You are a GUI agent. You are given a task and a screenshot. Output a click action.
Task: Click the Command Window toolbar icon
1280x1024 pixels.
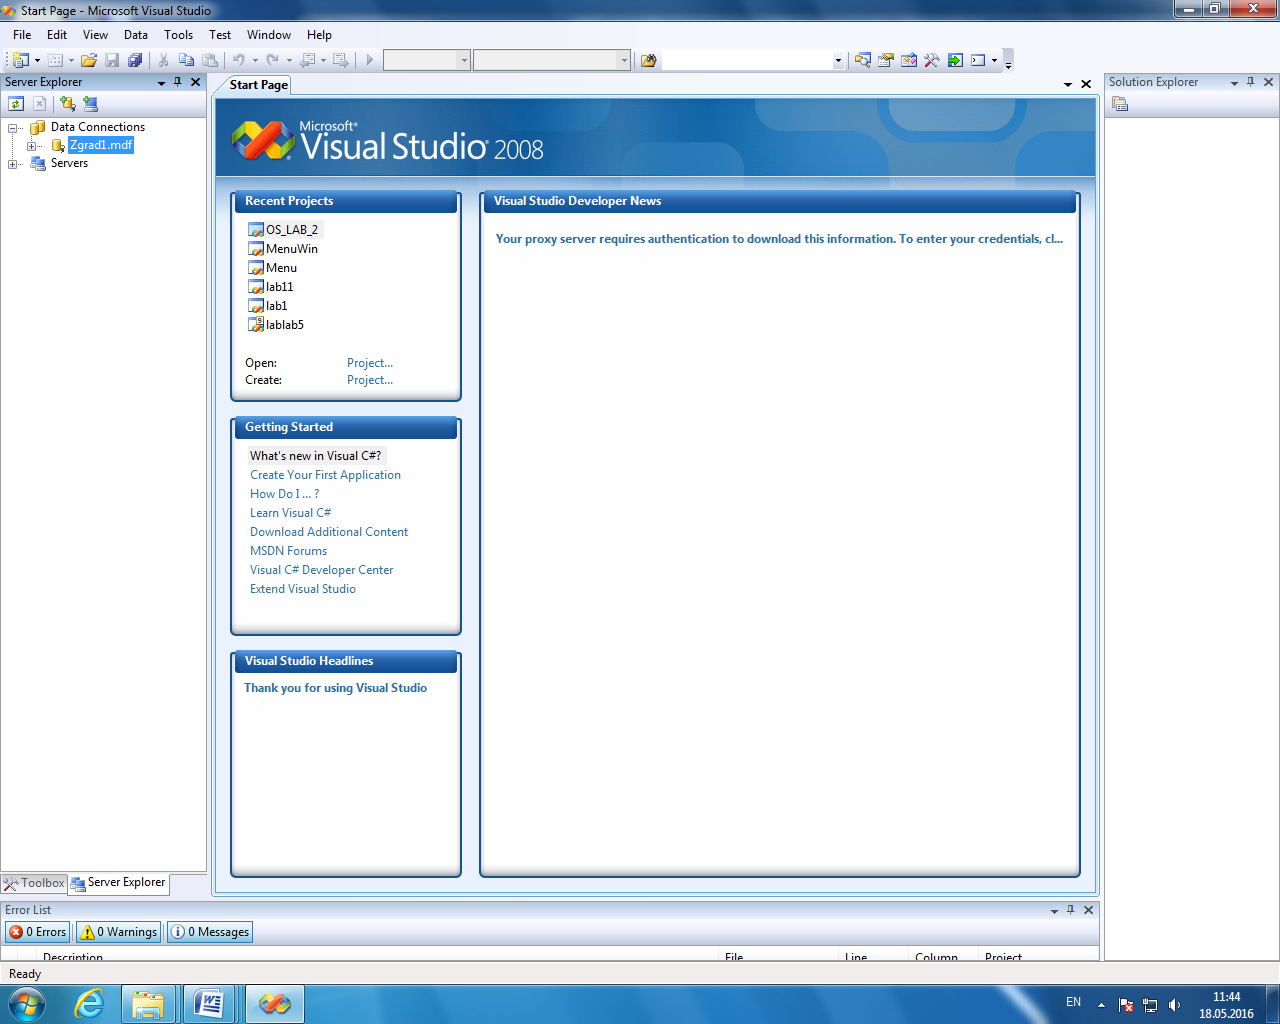click(x=978, y=60)
